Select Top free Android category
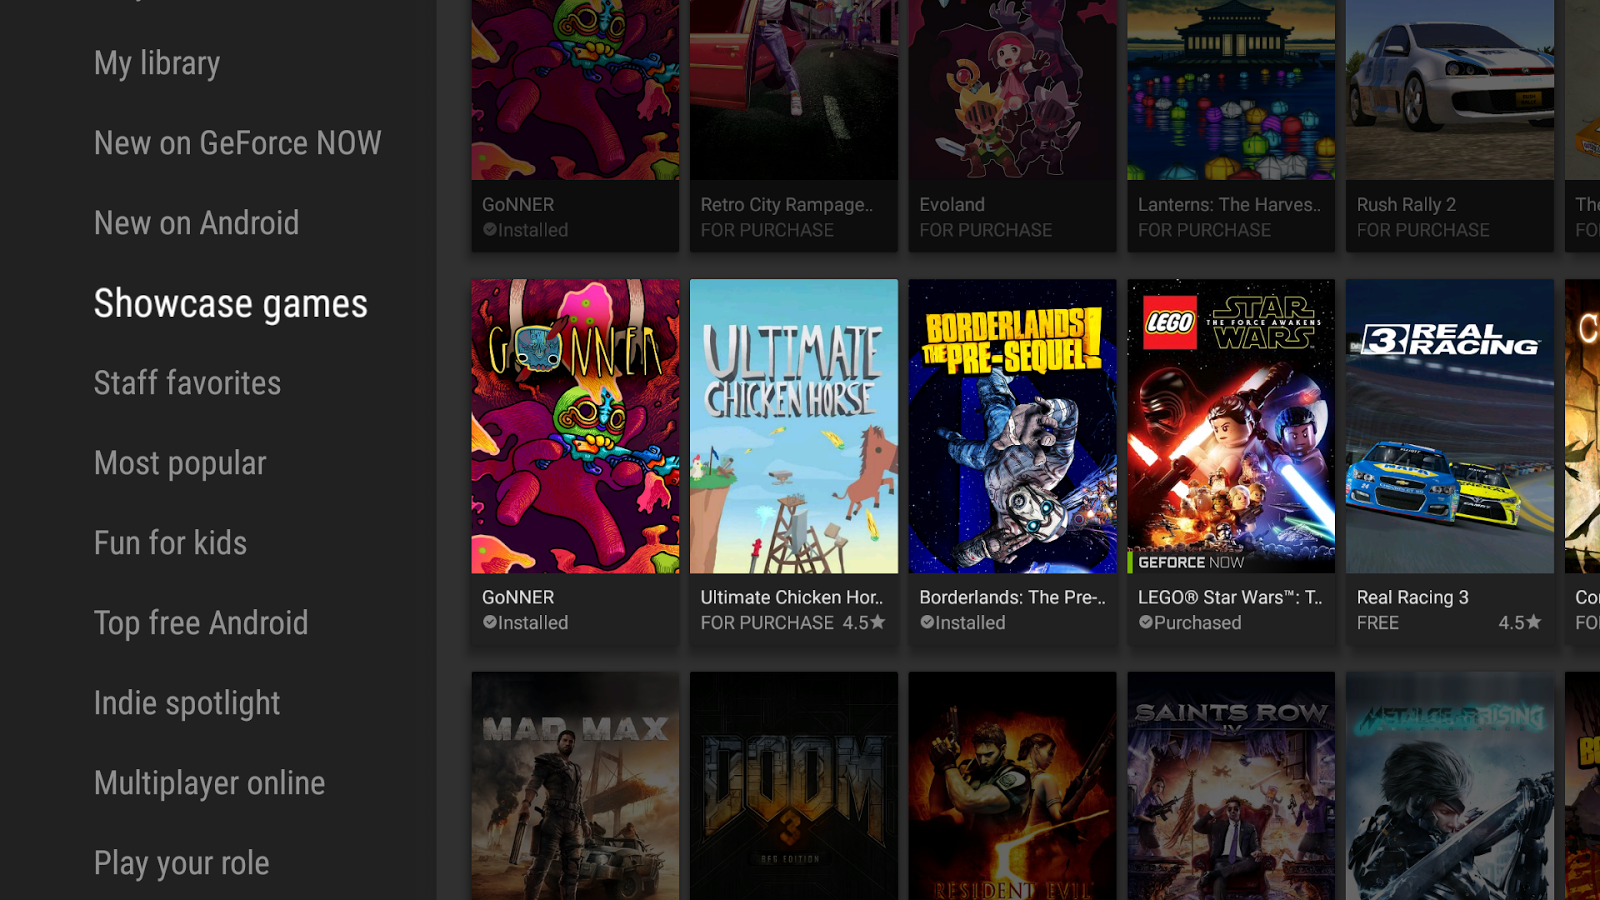The image size is (1600, 900). [x=201, y=623]
